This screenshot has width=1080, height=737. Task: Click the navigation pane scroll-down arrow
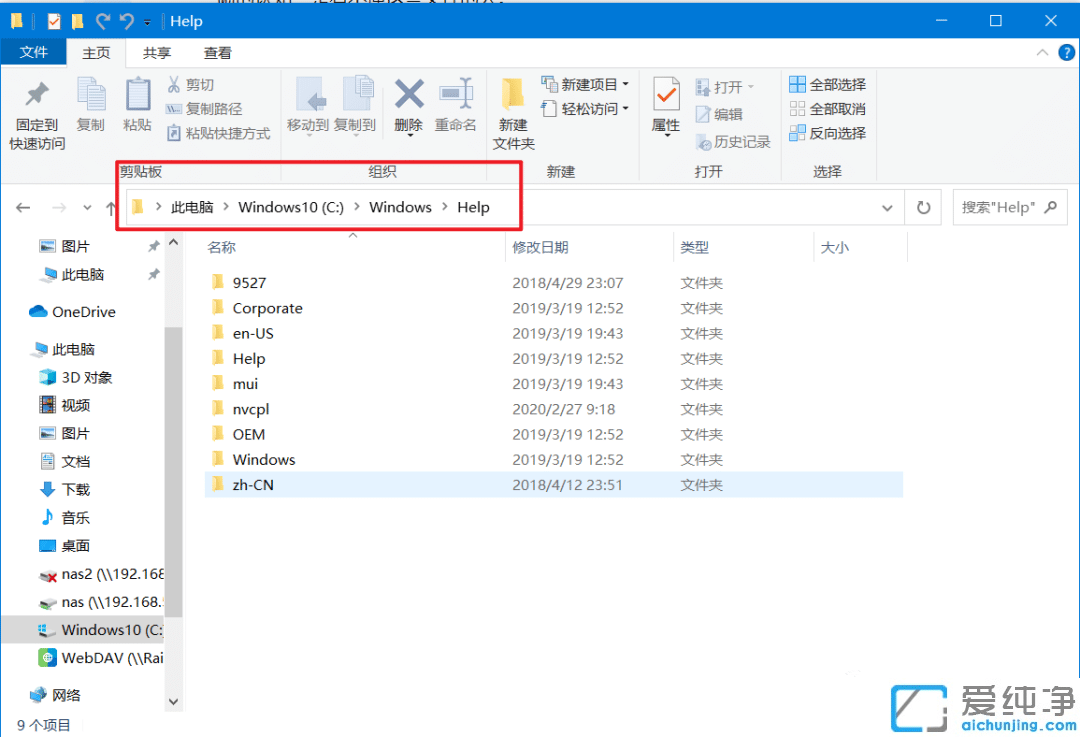click(174, 702)
